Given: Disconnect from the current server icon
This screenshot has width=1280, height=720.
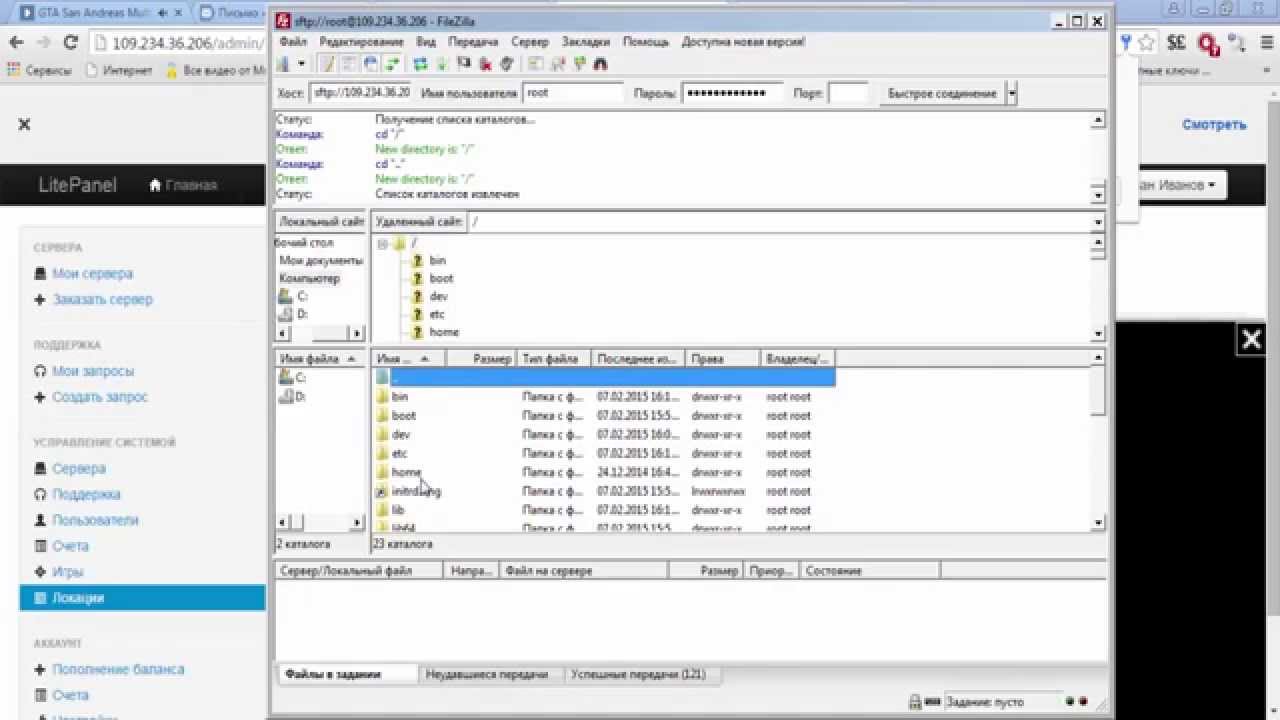Looking at the screenshot, I should 486,64.
